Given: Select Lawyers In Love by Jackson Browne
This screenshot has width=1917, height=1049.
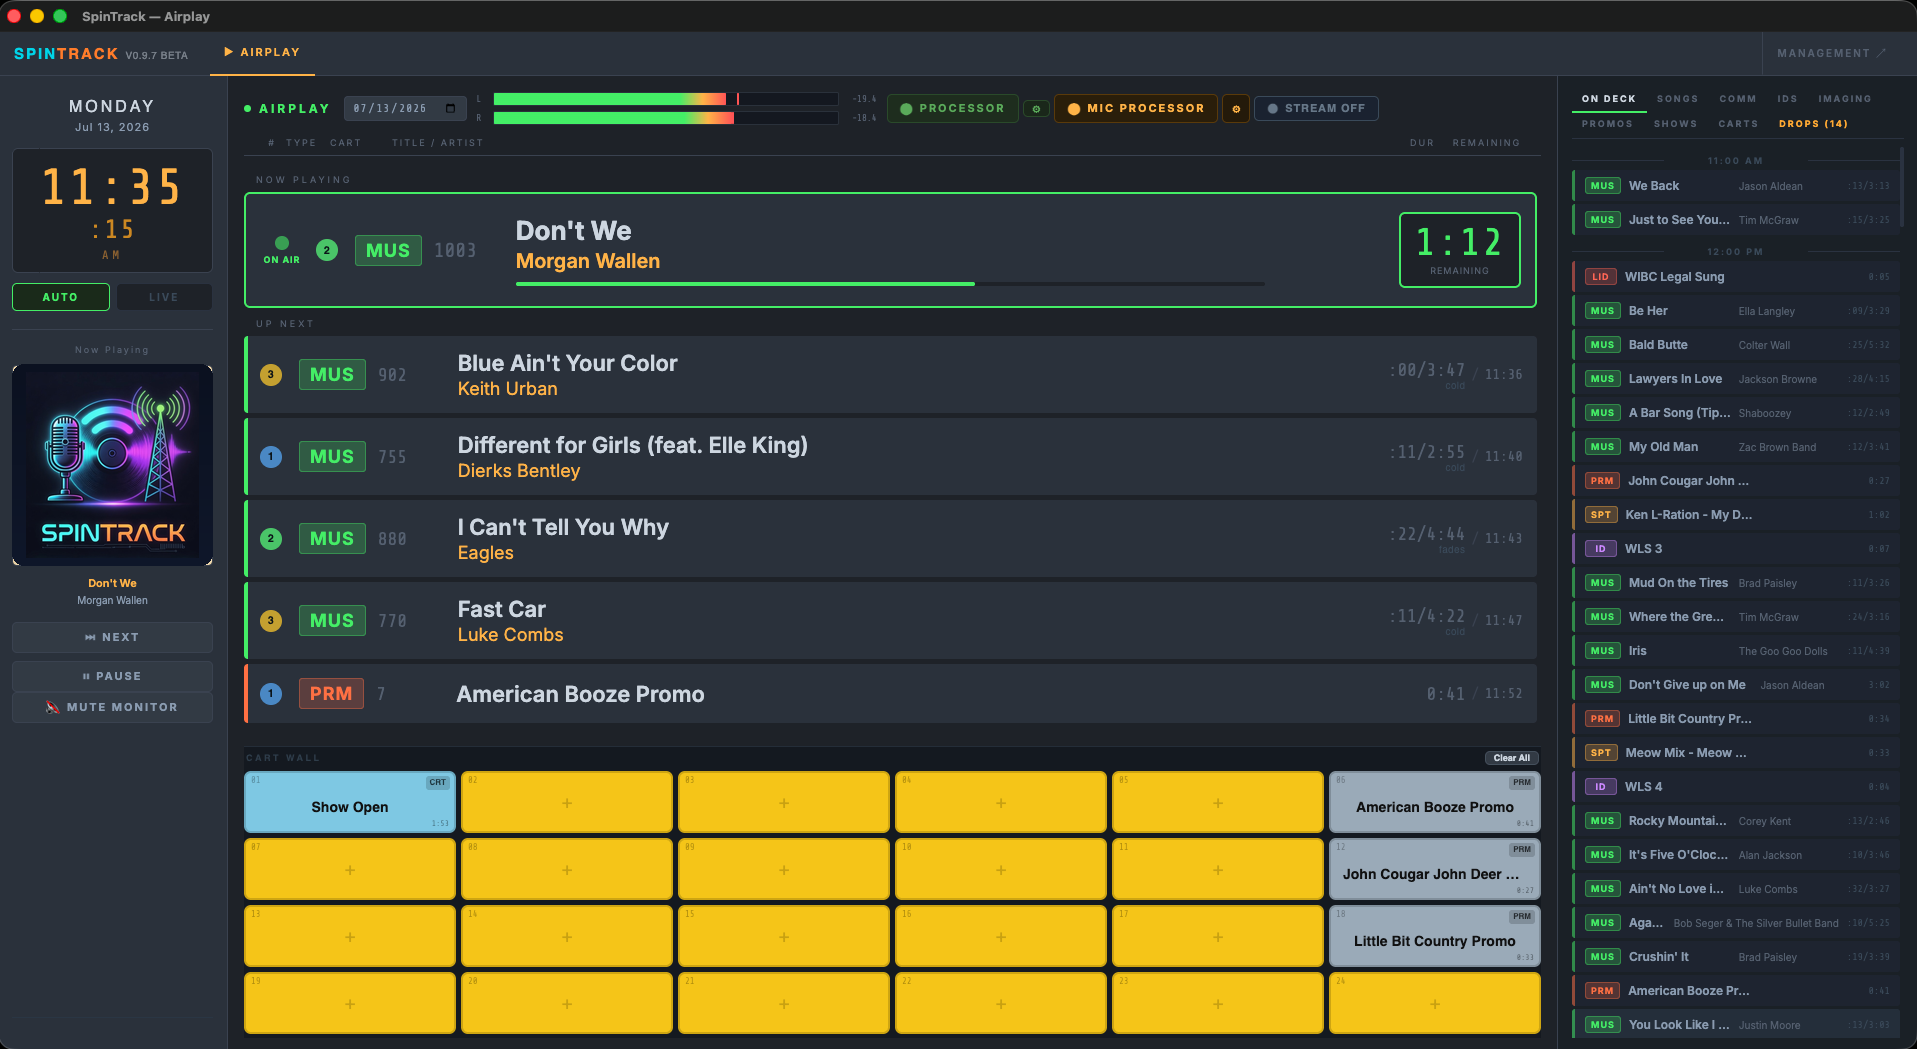Looking at the screenshot, I should point(1735,379).
